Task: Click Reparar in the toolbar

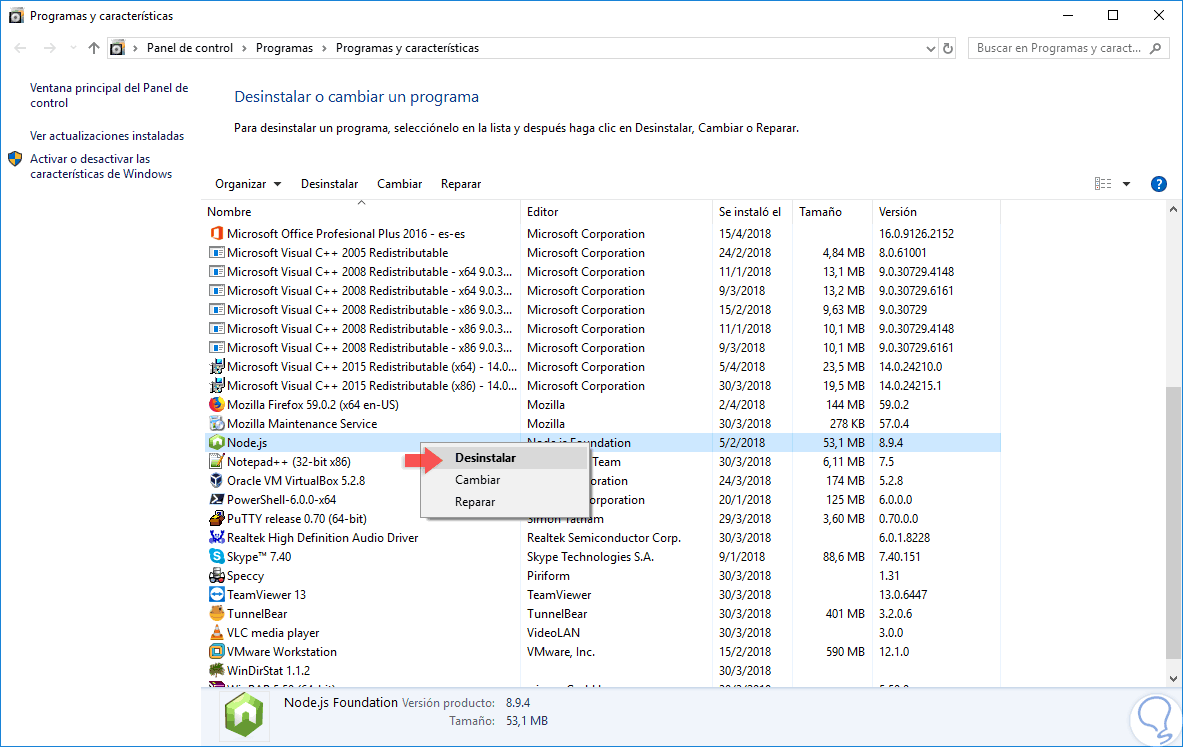Action: point(461,184)
